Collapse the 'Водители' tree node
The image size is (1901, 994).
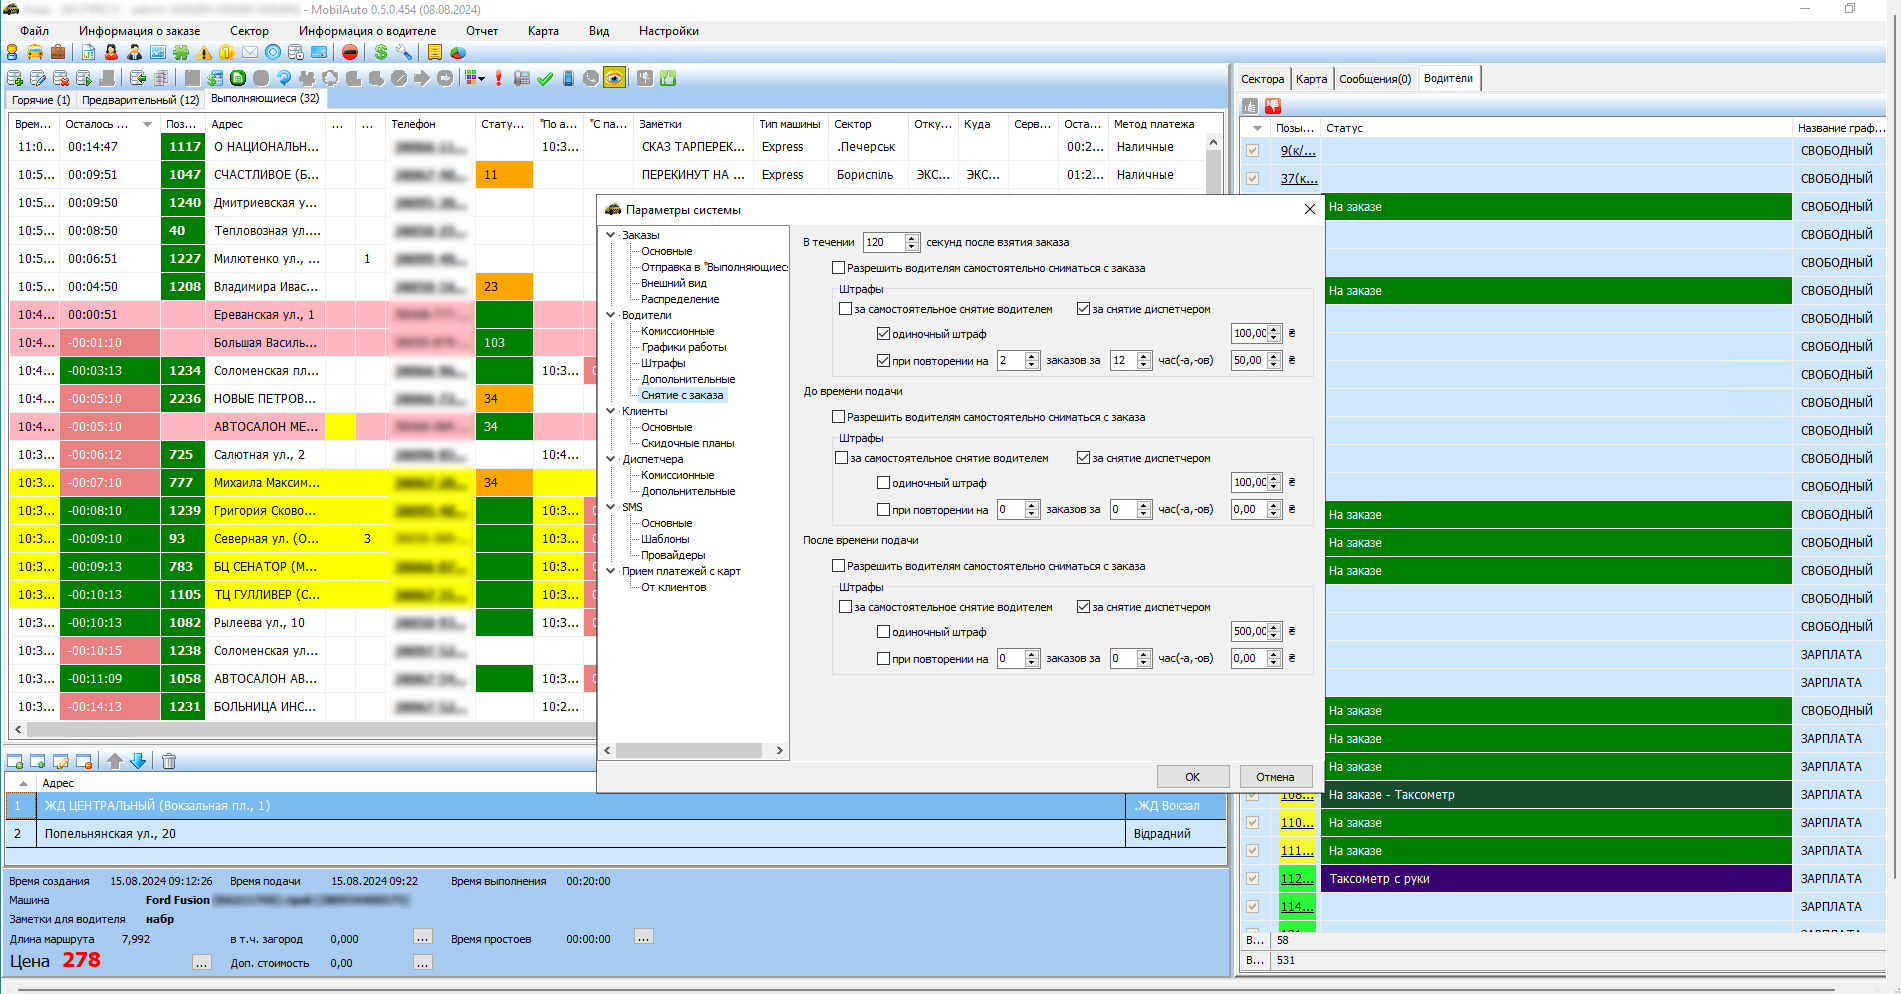pyautogui.click(x=611, y=315)
